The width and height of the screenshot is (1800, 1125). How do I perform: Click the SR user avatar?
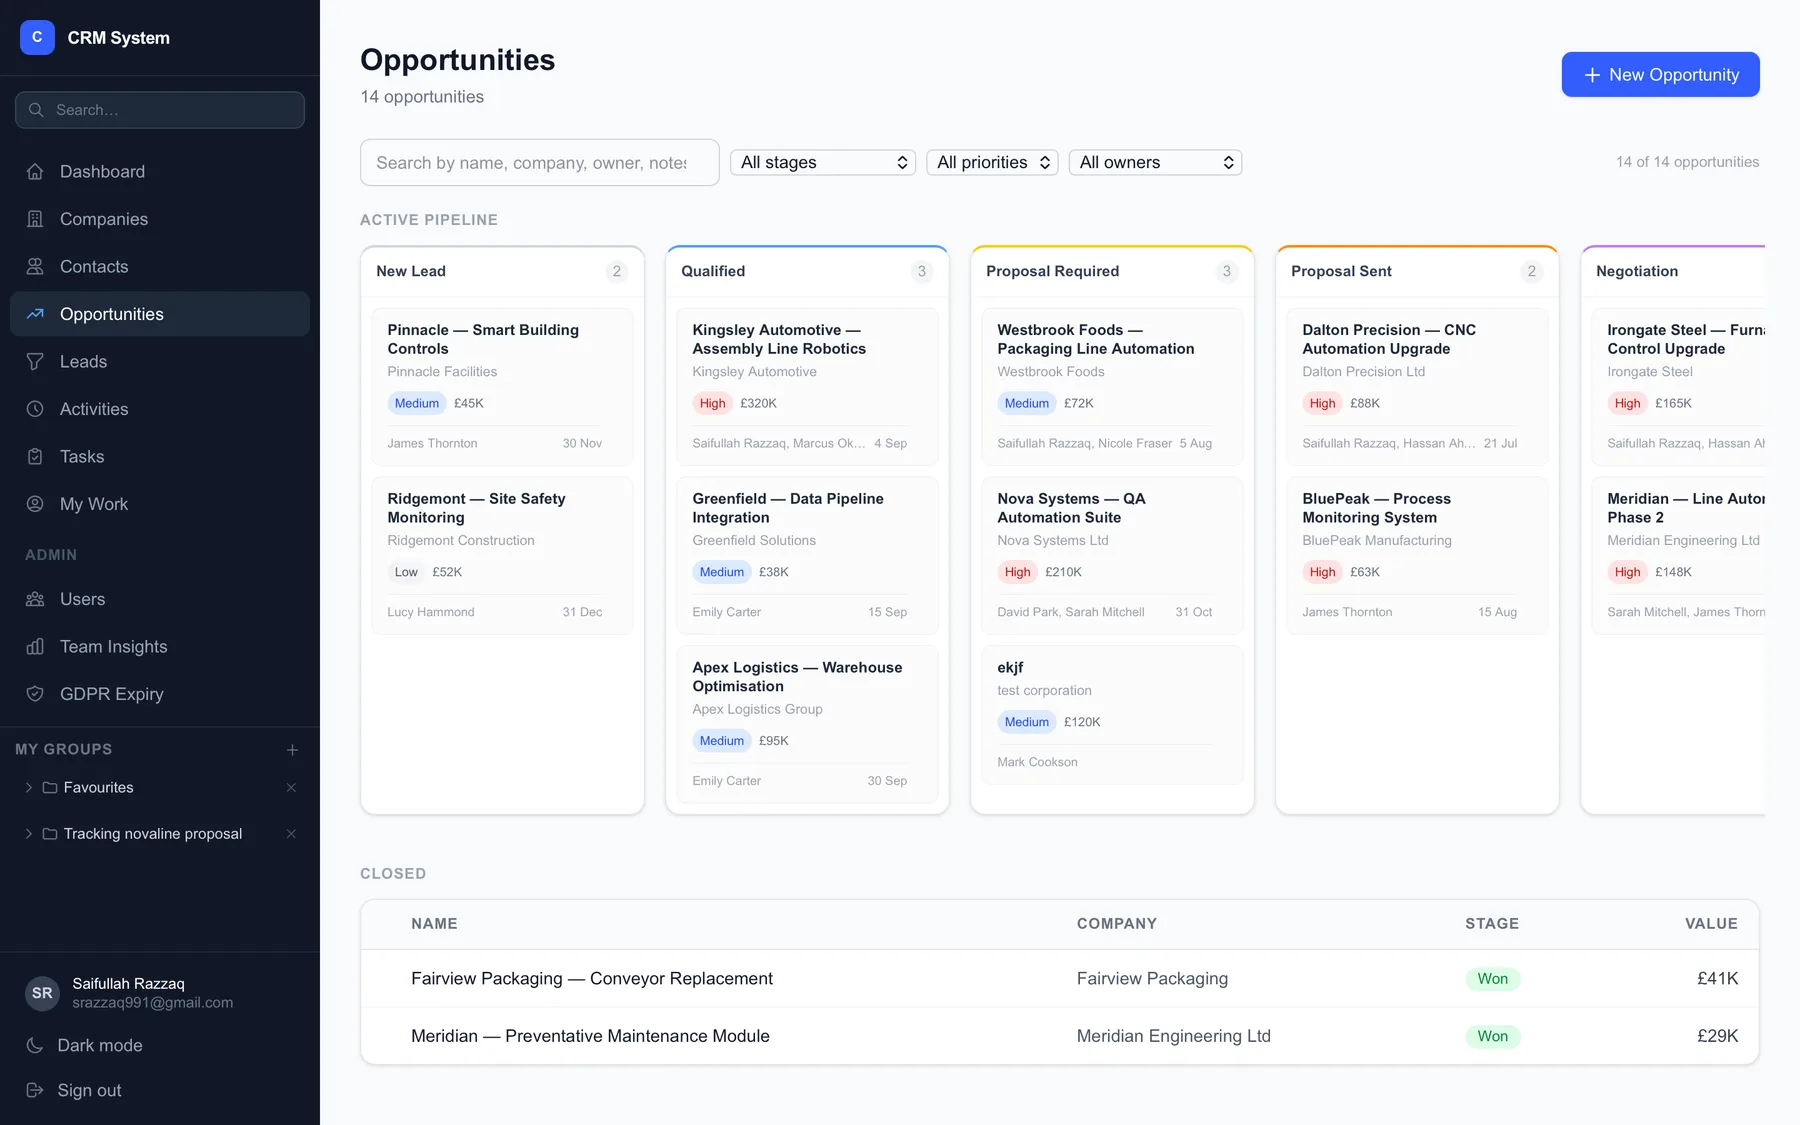click(x=42, y=993)
